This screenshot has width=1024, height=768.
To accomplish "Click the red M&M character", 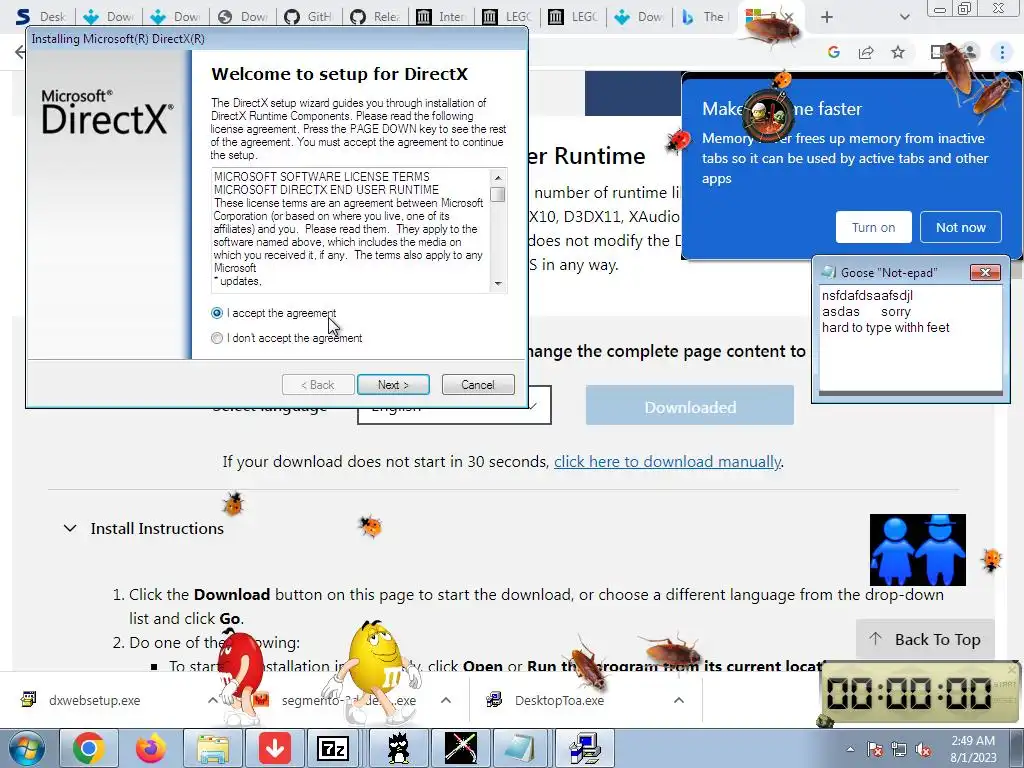I will (240, 676).
